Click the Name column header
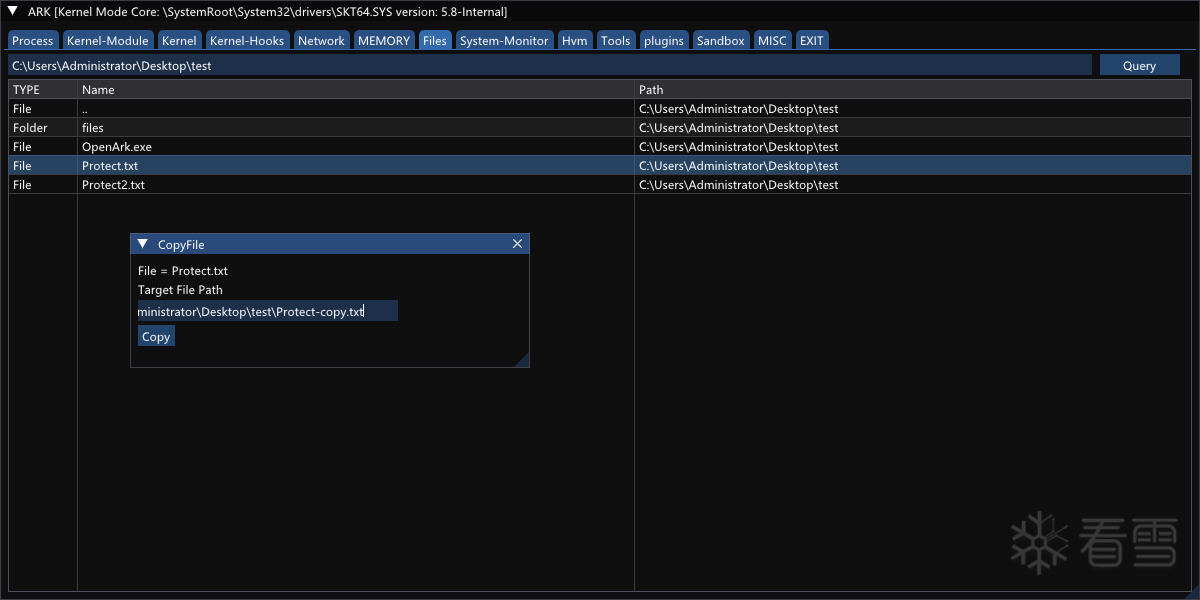The height and width of the screenshot is (600, 1200). (x=356, y=89)
